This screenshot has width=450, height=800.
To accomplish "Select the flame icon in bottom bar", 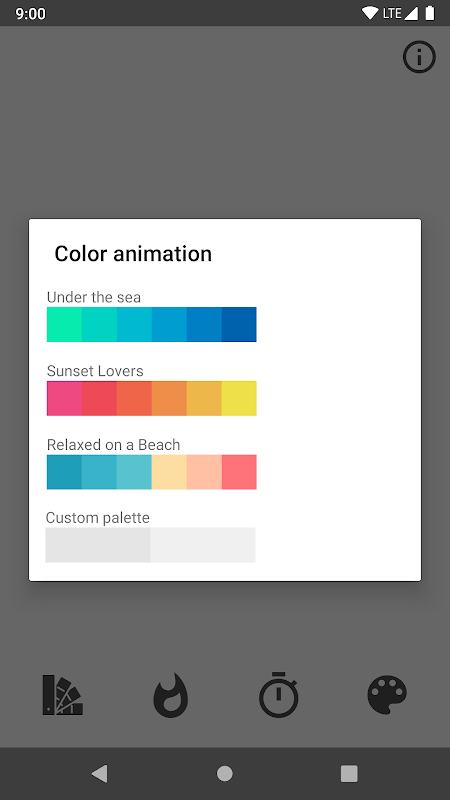I will click(170, 695).
